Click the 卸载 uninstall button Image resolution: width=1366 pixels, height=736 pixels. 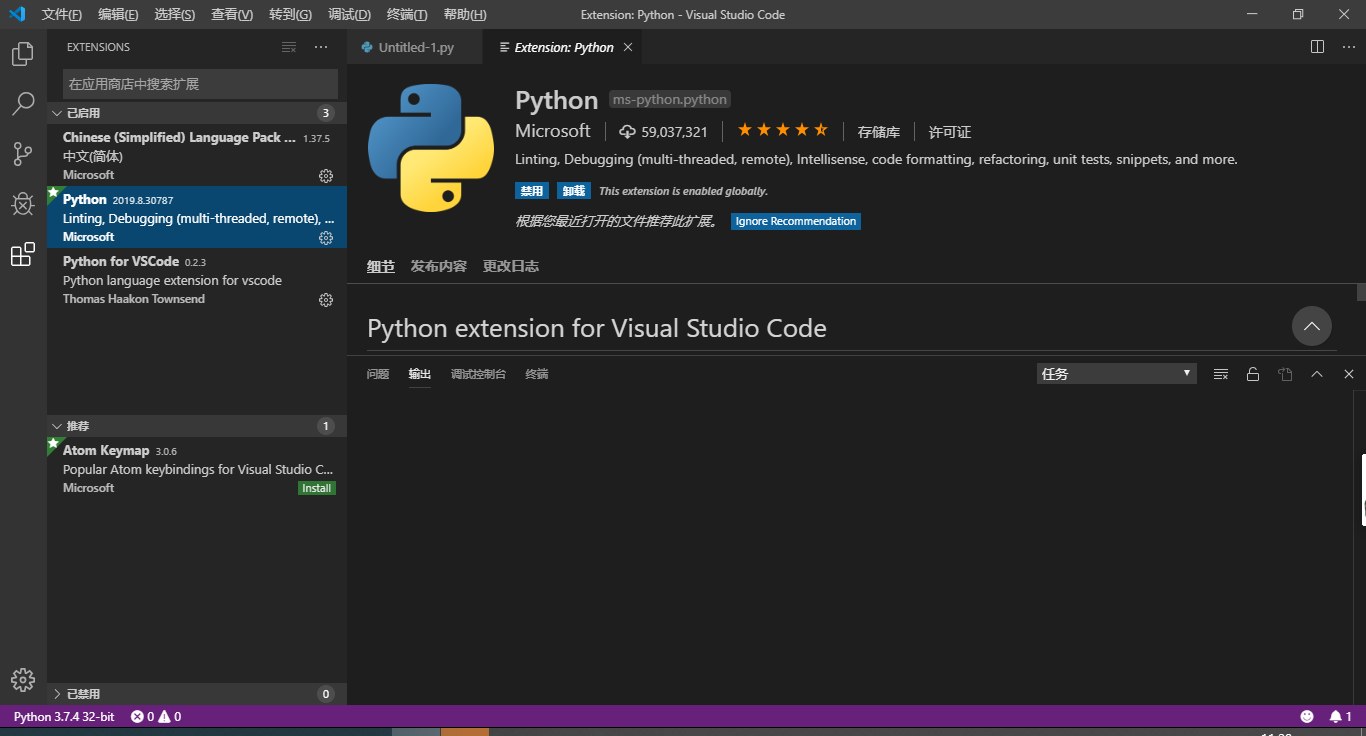(x=574, y=191)
